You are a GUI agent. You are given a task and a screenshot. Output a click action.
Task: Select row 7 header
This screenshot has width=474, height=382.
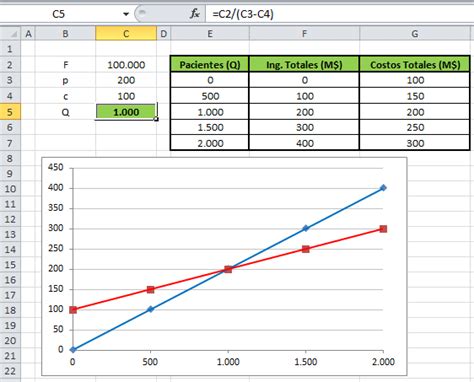(x=10, y=143)
